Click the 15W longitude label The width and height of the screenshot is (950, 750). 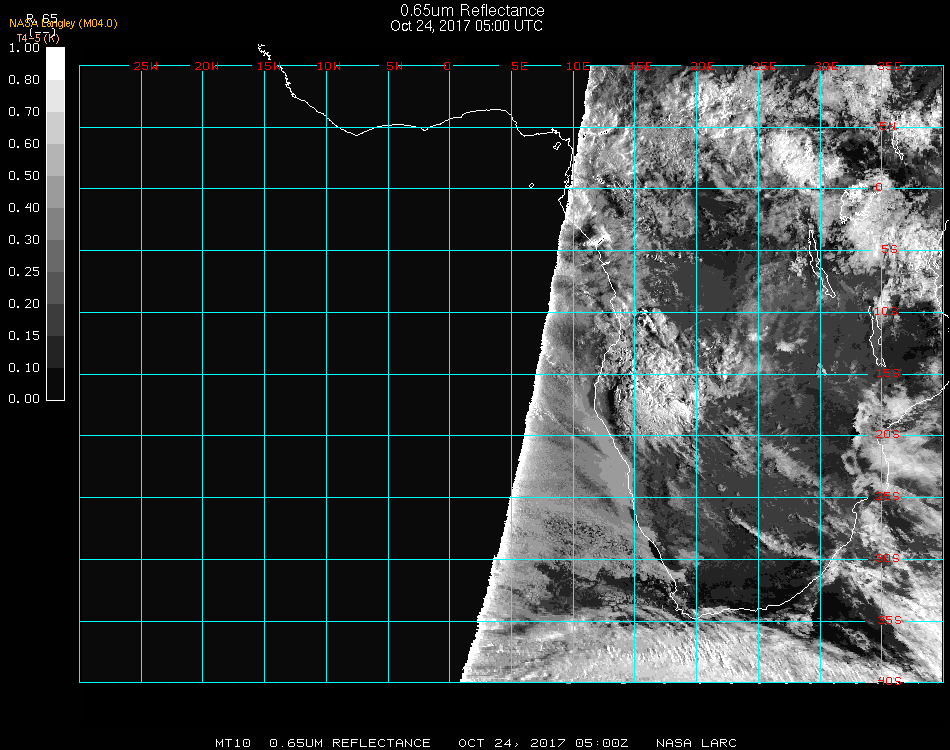coord(268,66)
